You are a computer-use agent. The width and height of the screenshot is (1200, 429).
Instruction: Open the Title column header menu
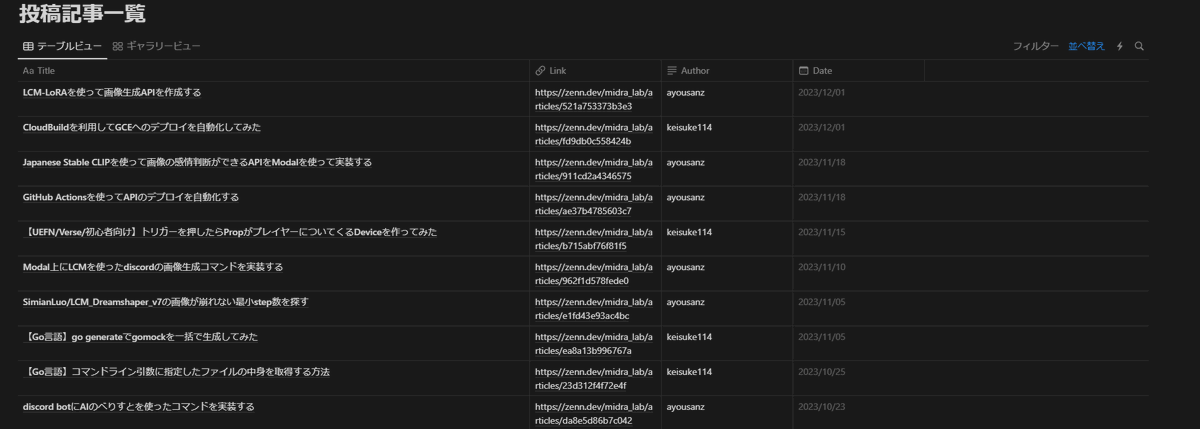pyautogui.click(x=274, y=71)
